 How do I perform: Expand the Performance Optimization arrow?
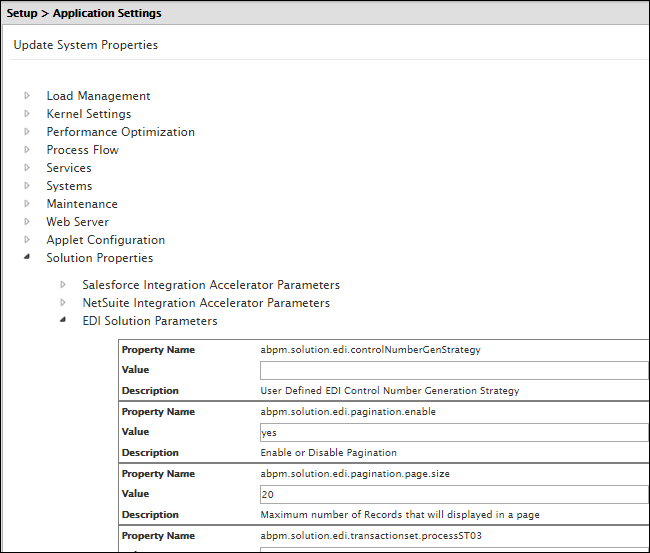[28, 132]
